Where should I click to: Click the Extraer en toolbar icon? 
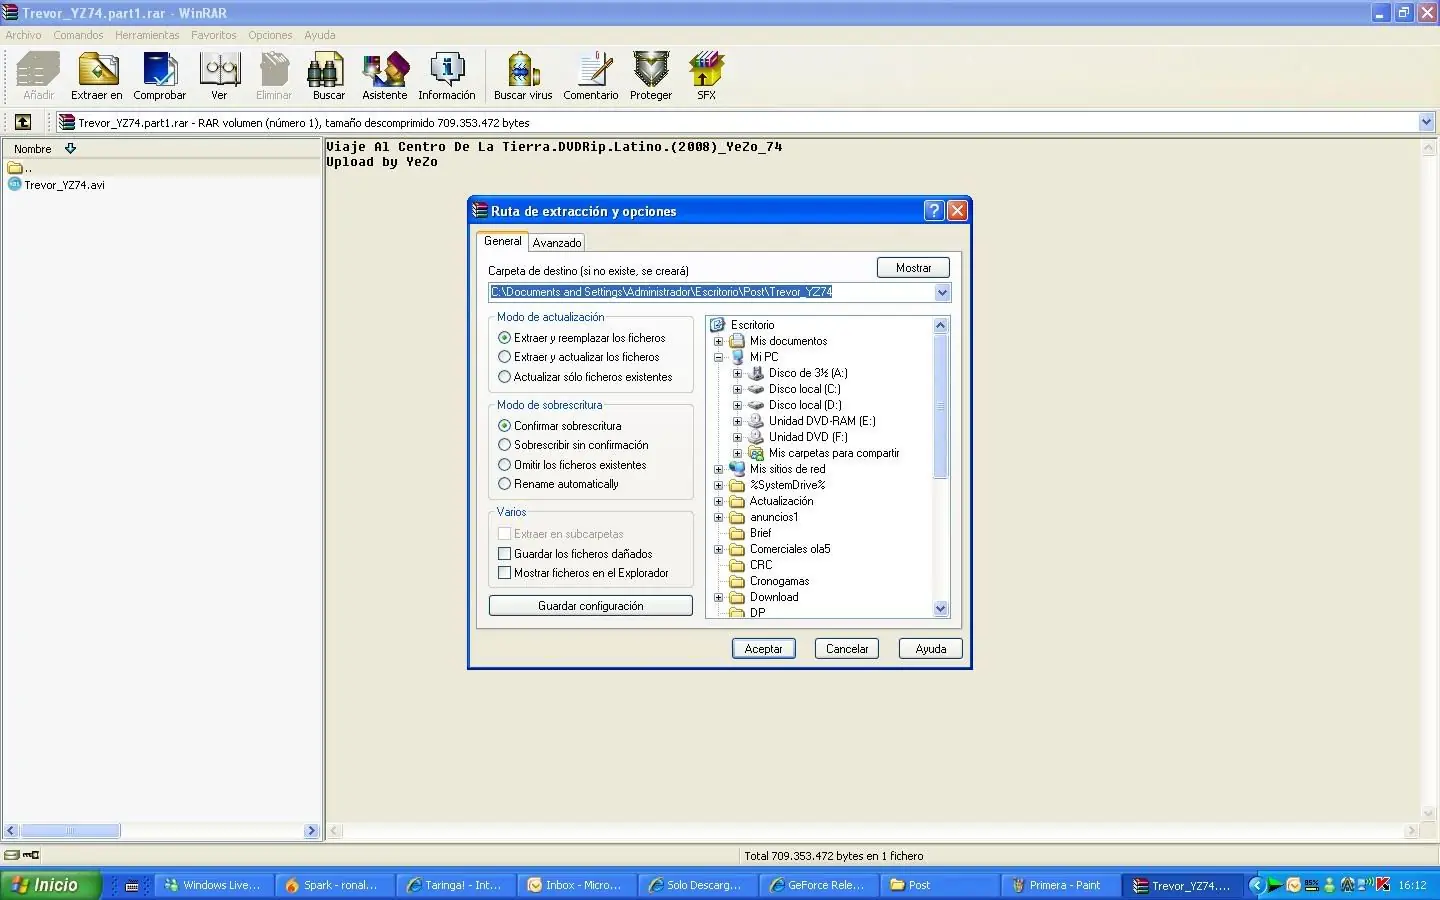coord(97,76)
